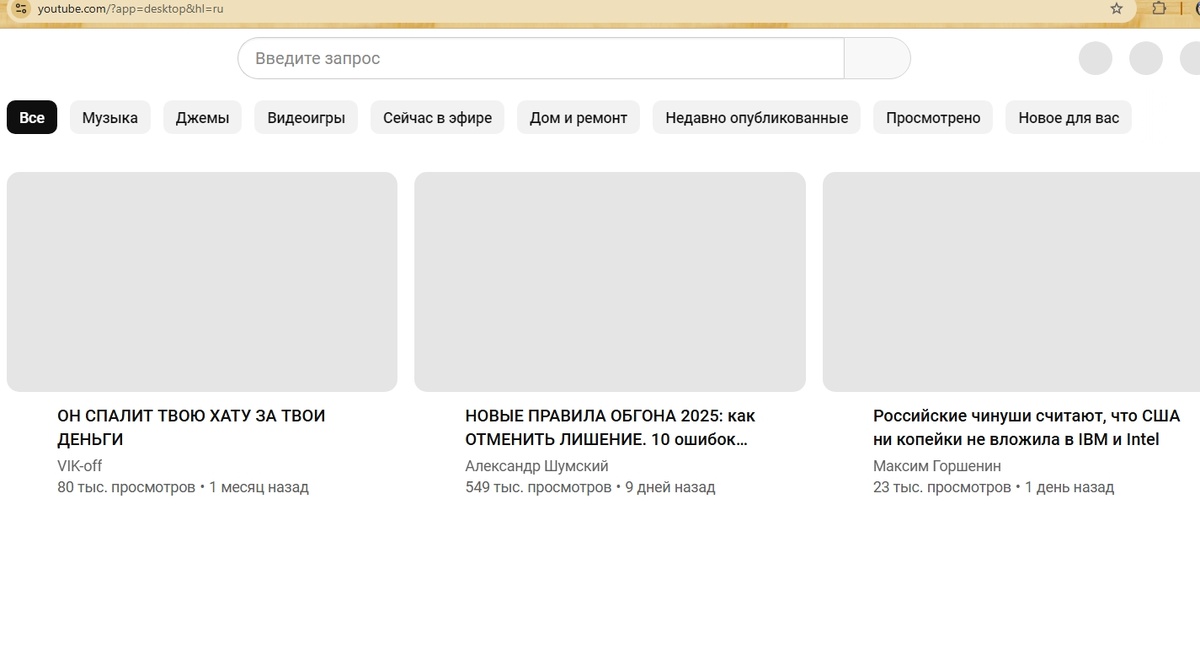This screenshot has width=1200, height=660.
Task: Select the Дом и ремонт filter
Action: click(x=578, y=117)
